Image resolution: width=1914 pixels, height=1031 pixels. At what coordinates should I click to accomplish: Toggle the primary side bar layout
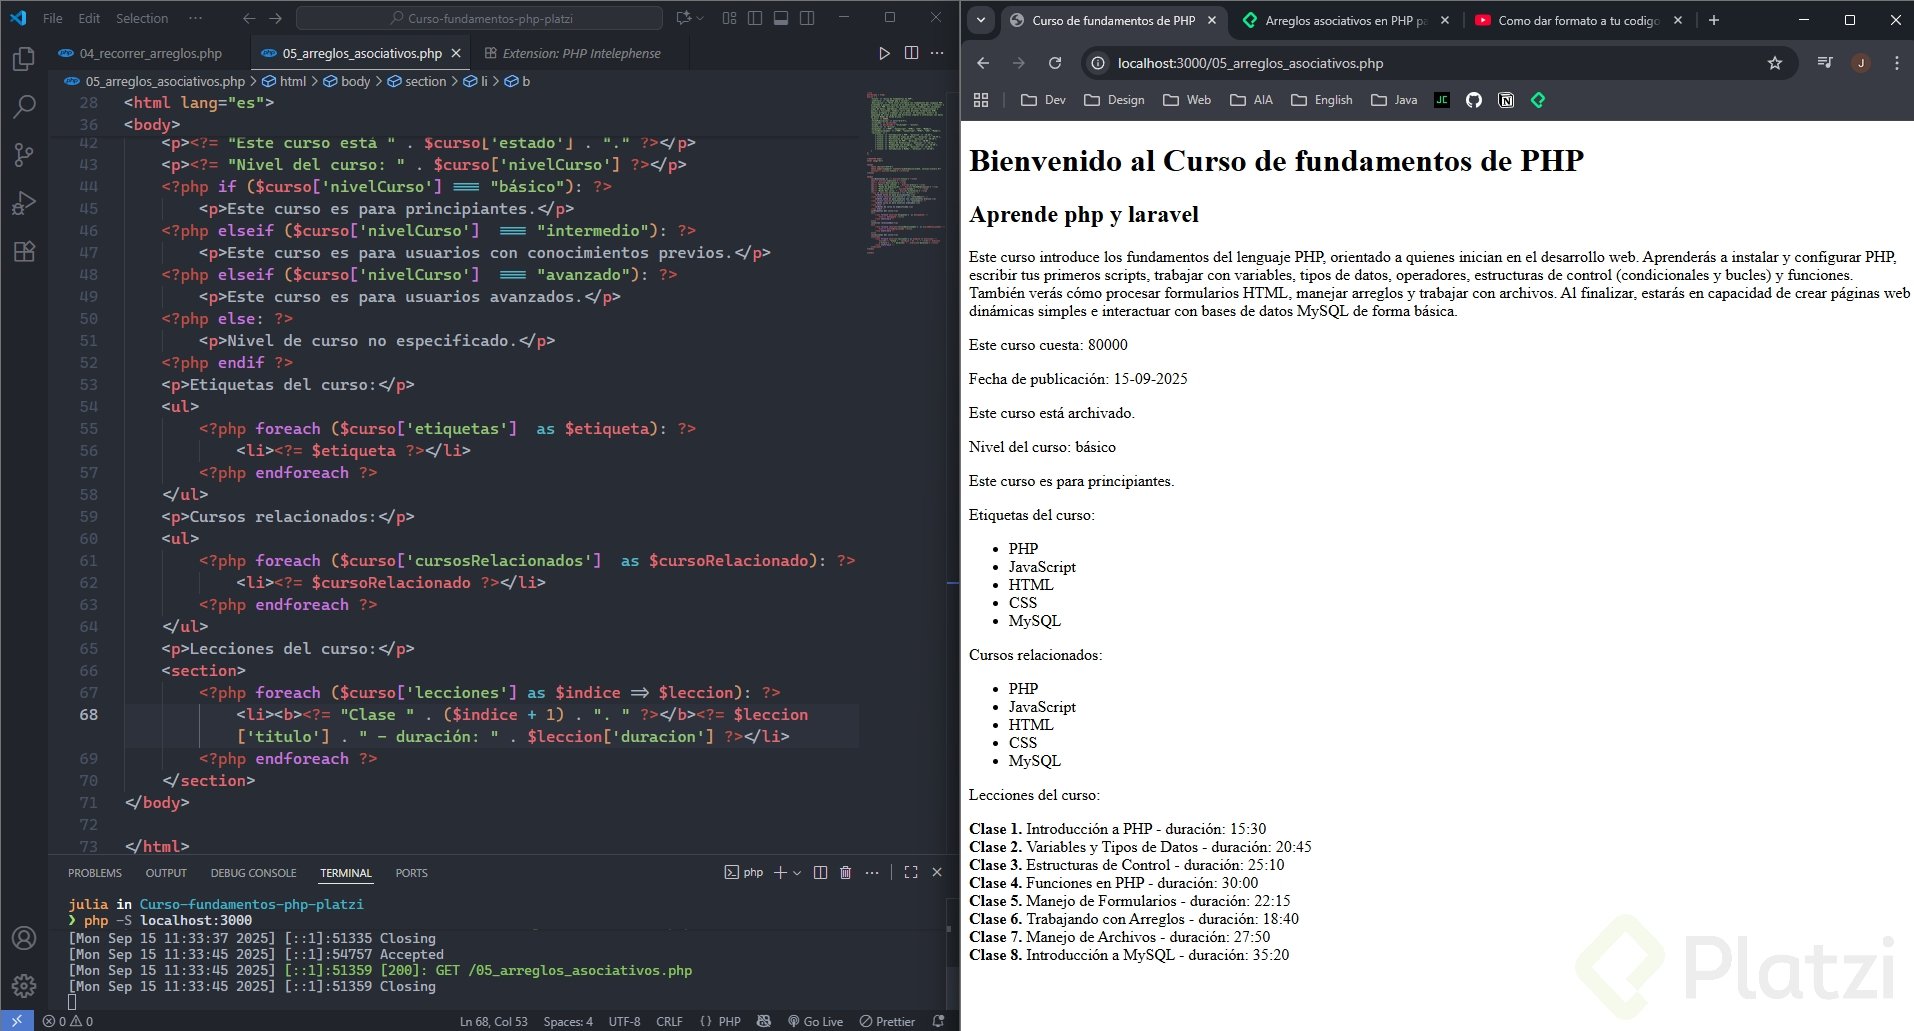click(x=755, y=18)
